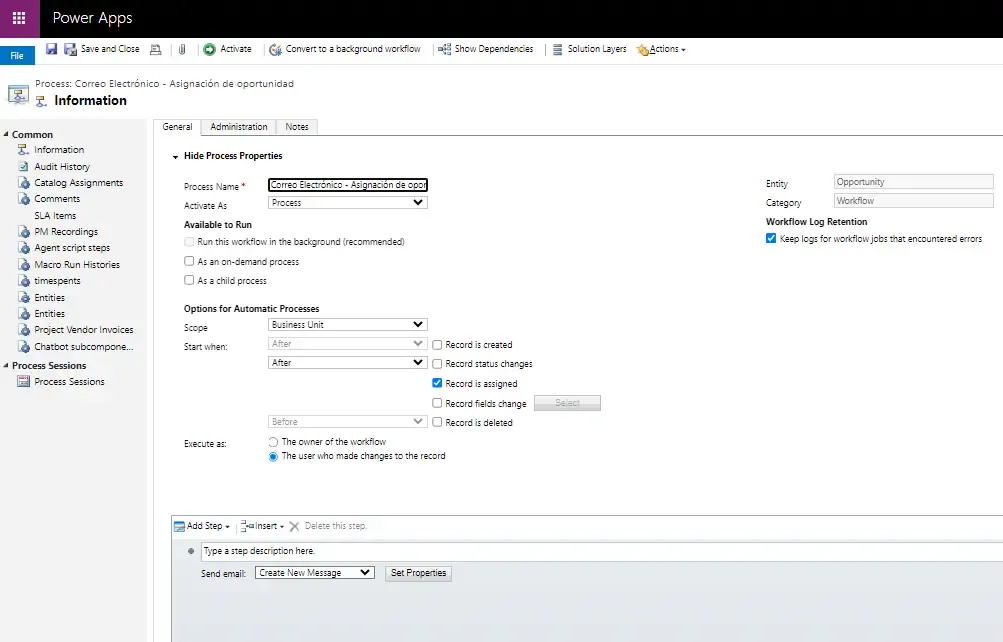Uncheck Record is assigned trigger

tap(437, 383)
